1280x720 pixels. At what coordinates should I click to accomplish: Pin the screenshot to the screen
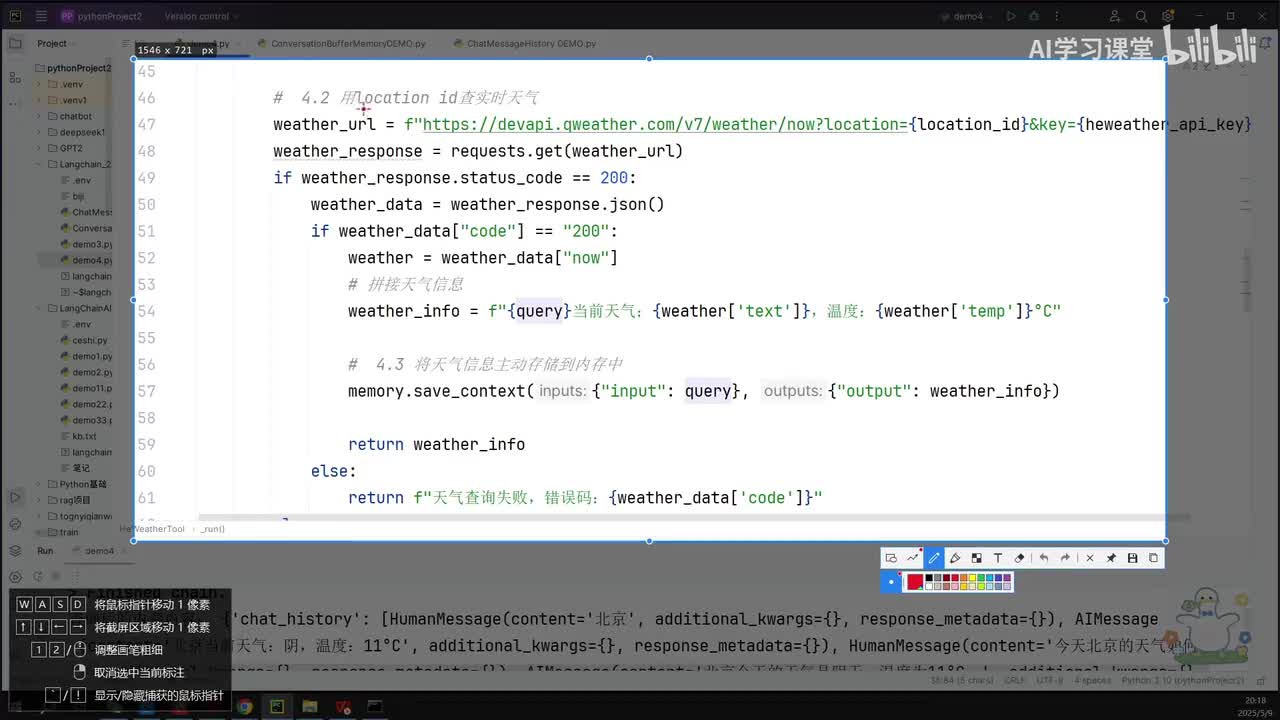[x=1111, y=558]
